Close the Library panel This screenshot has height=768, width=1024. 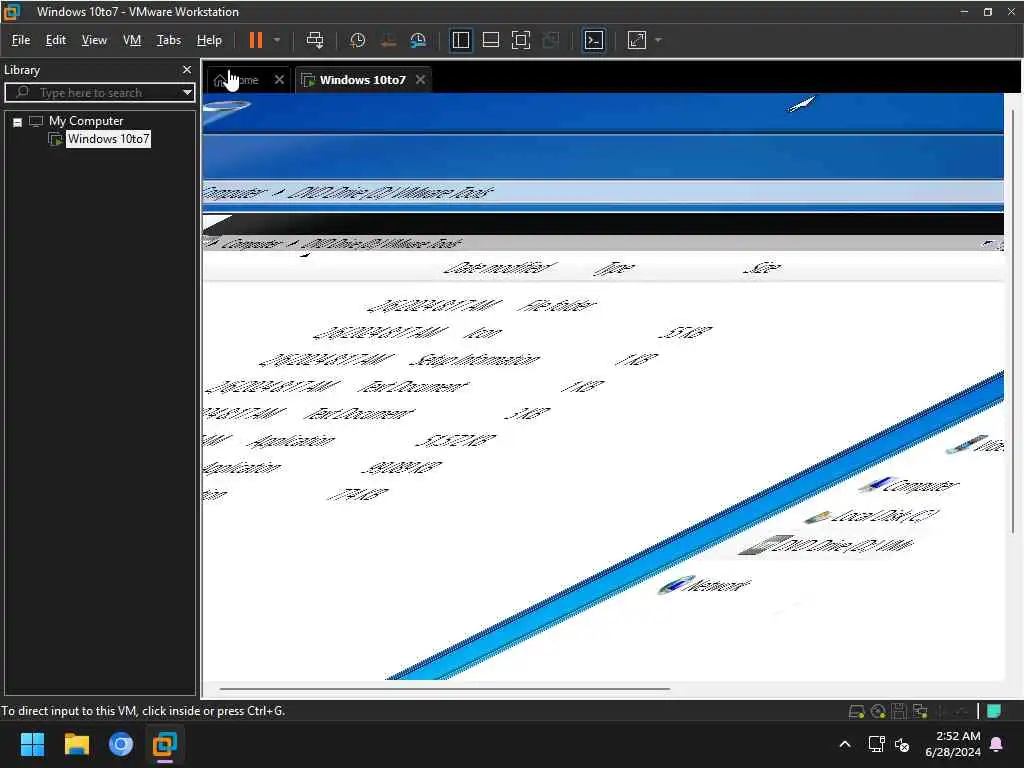pos(187,69)
